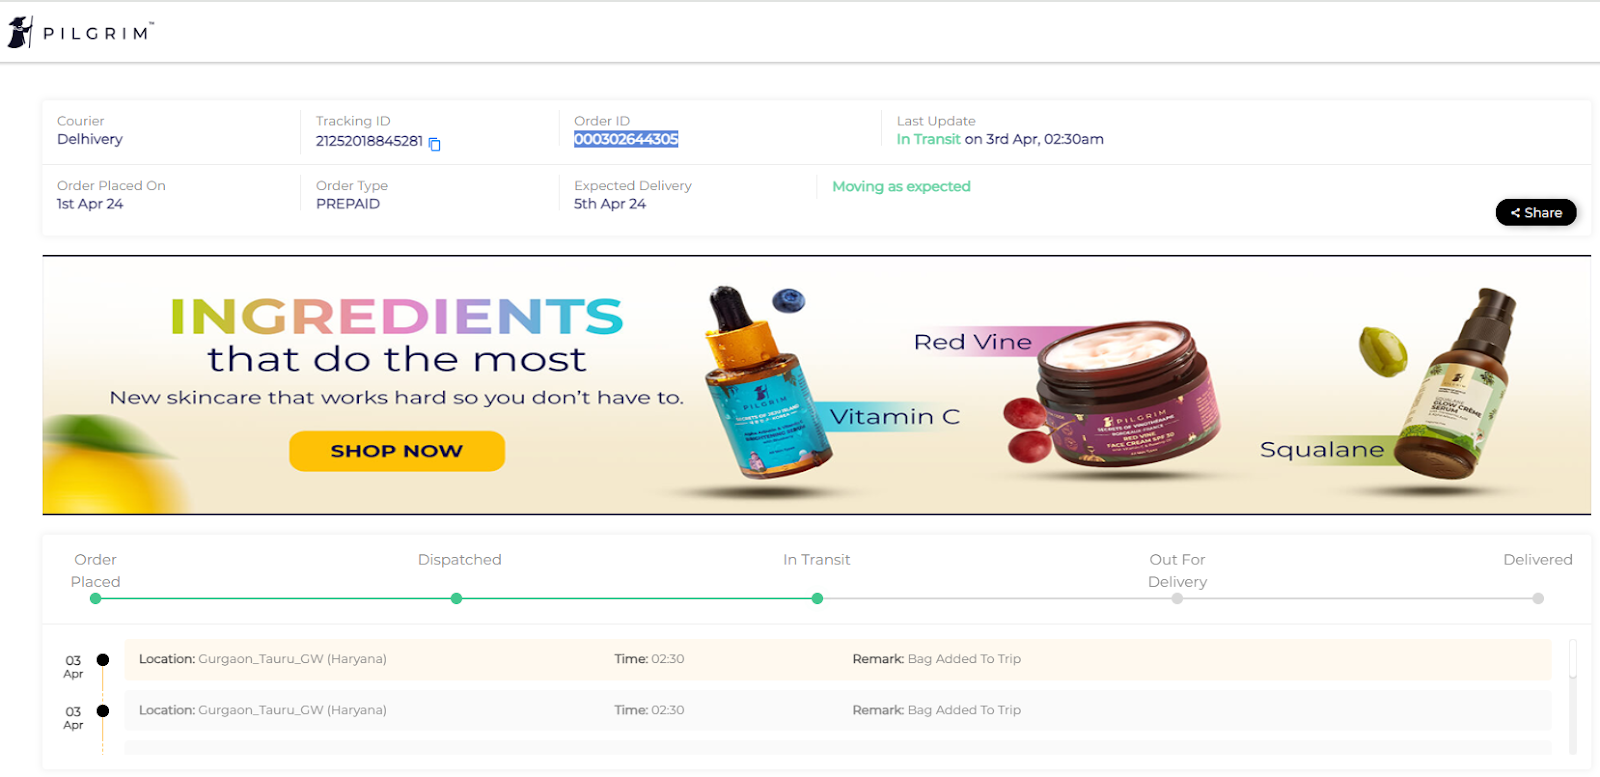The image size is (1600, 777).
Task: Click the Delivered progress dot
Action: pyautogui.click(x=1538, y=598)
